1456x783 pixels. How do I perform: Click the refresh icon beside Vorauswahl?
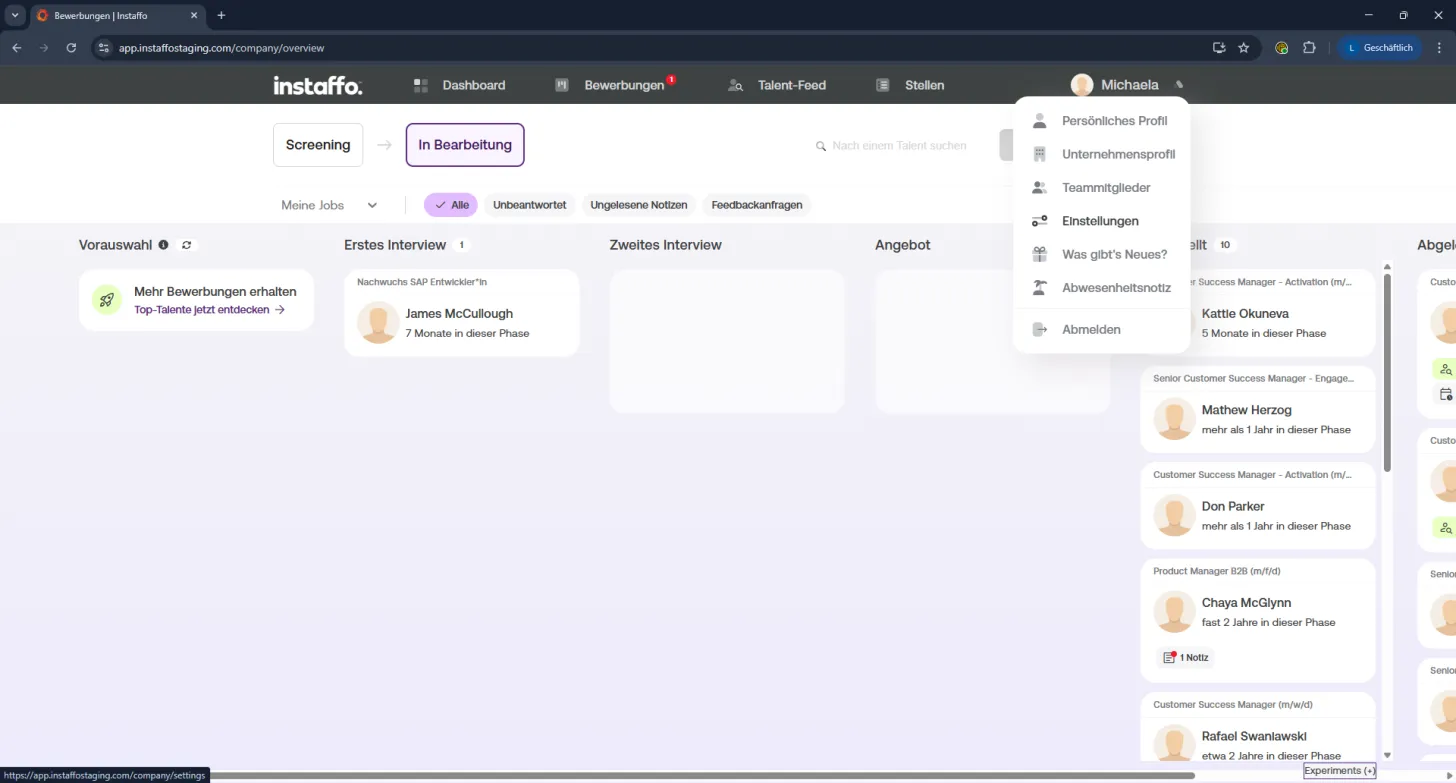[x=186, y=245]
